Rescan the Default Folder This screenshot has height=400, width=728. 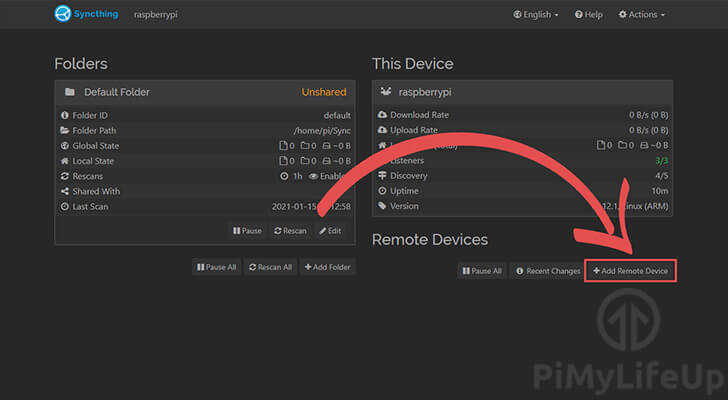click(290, 231)
